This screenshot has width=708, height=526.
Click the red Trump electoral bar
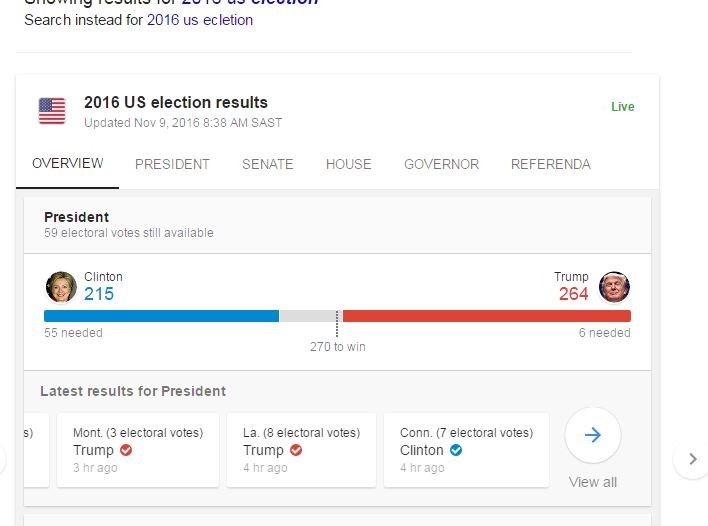point(487,316)
